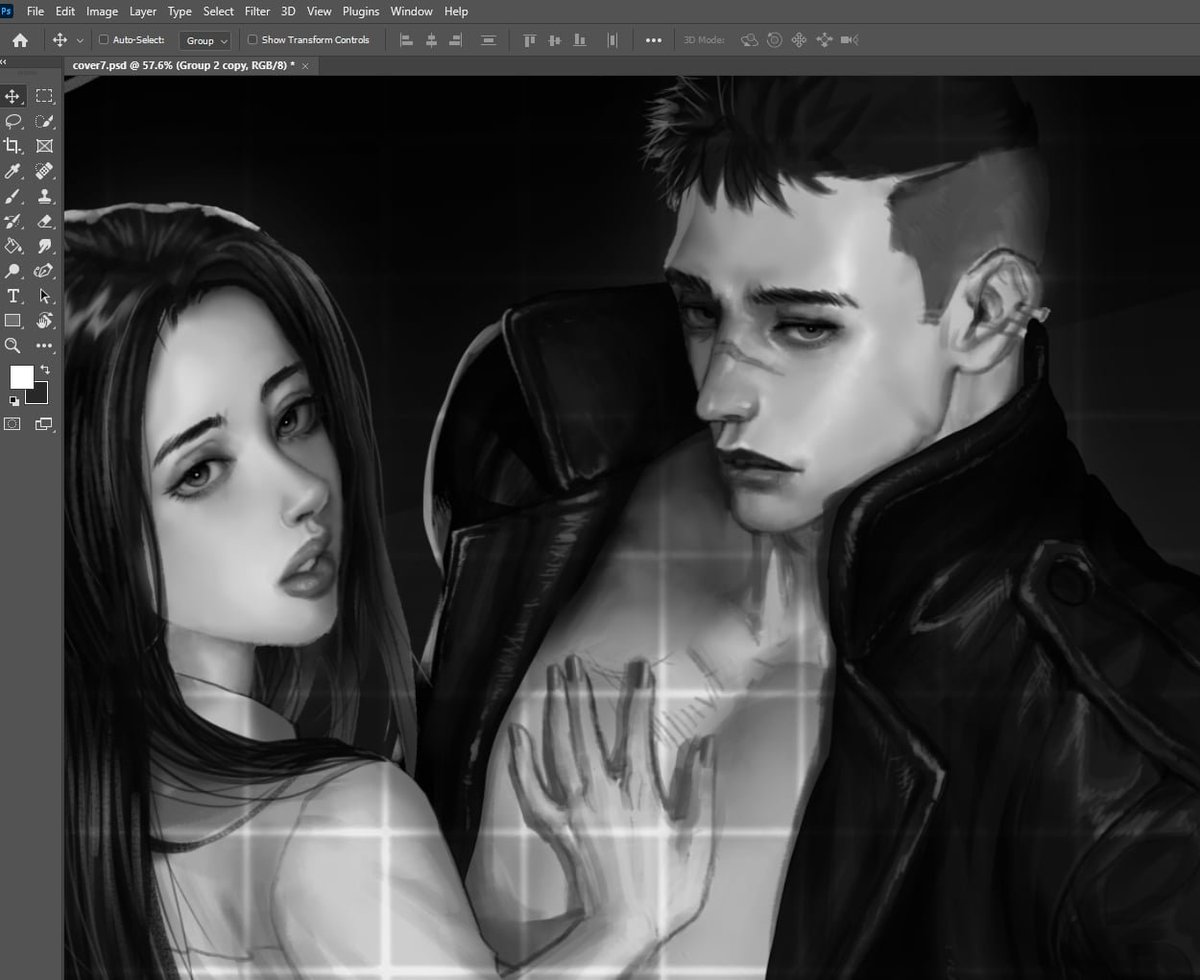Align right edges
1200x980 pixels.
456,40
